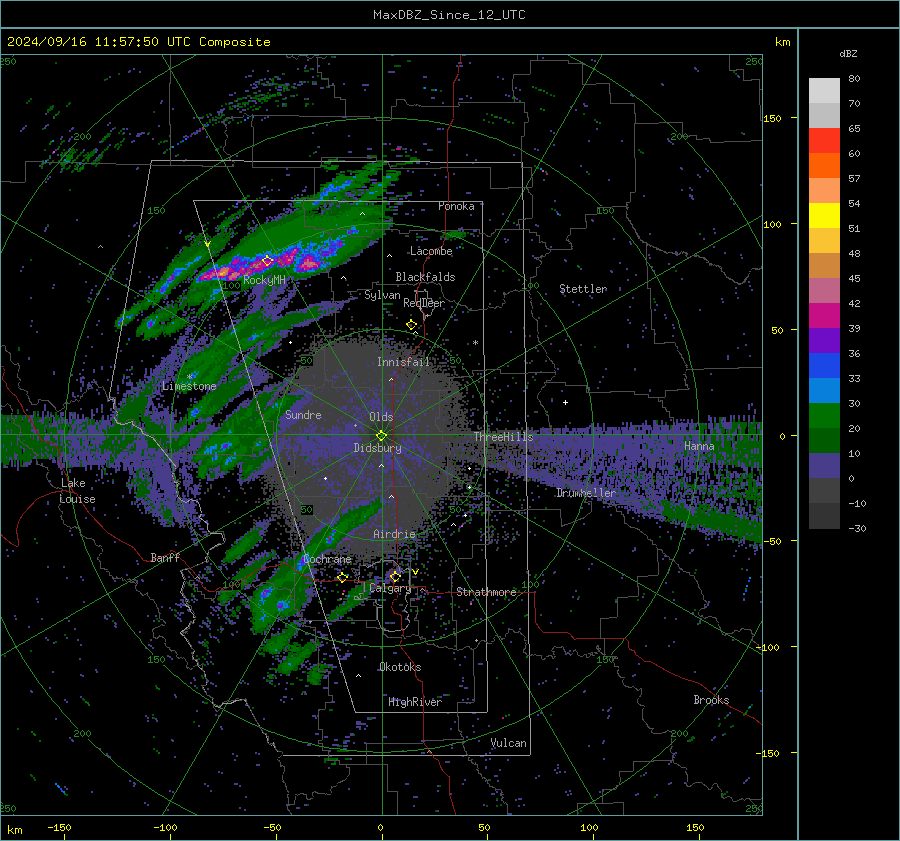This screenshot has width=900, height=841.
Task: Click the Calgary city label
Action: pyautogui.click(x=390, y=588)
